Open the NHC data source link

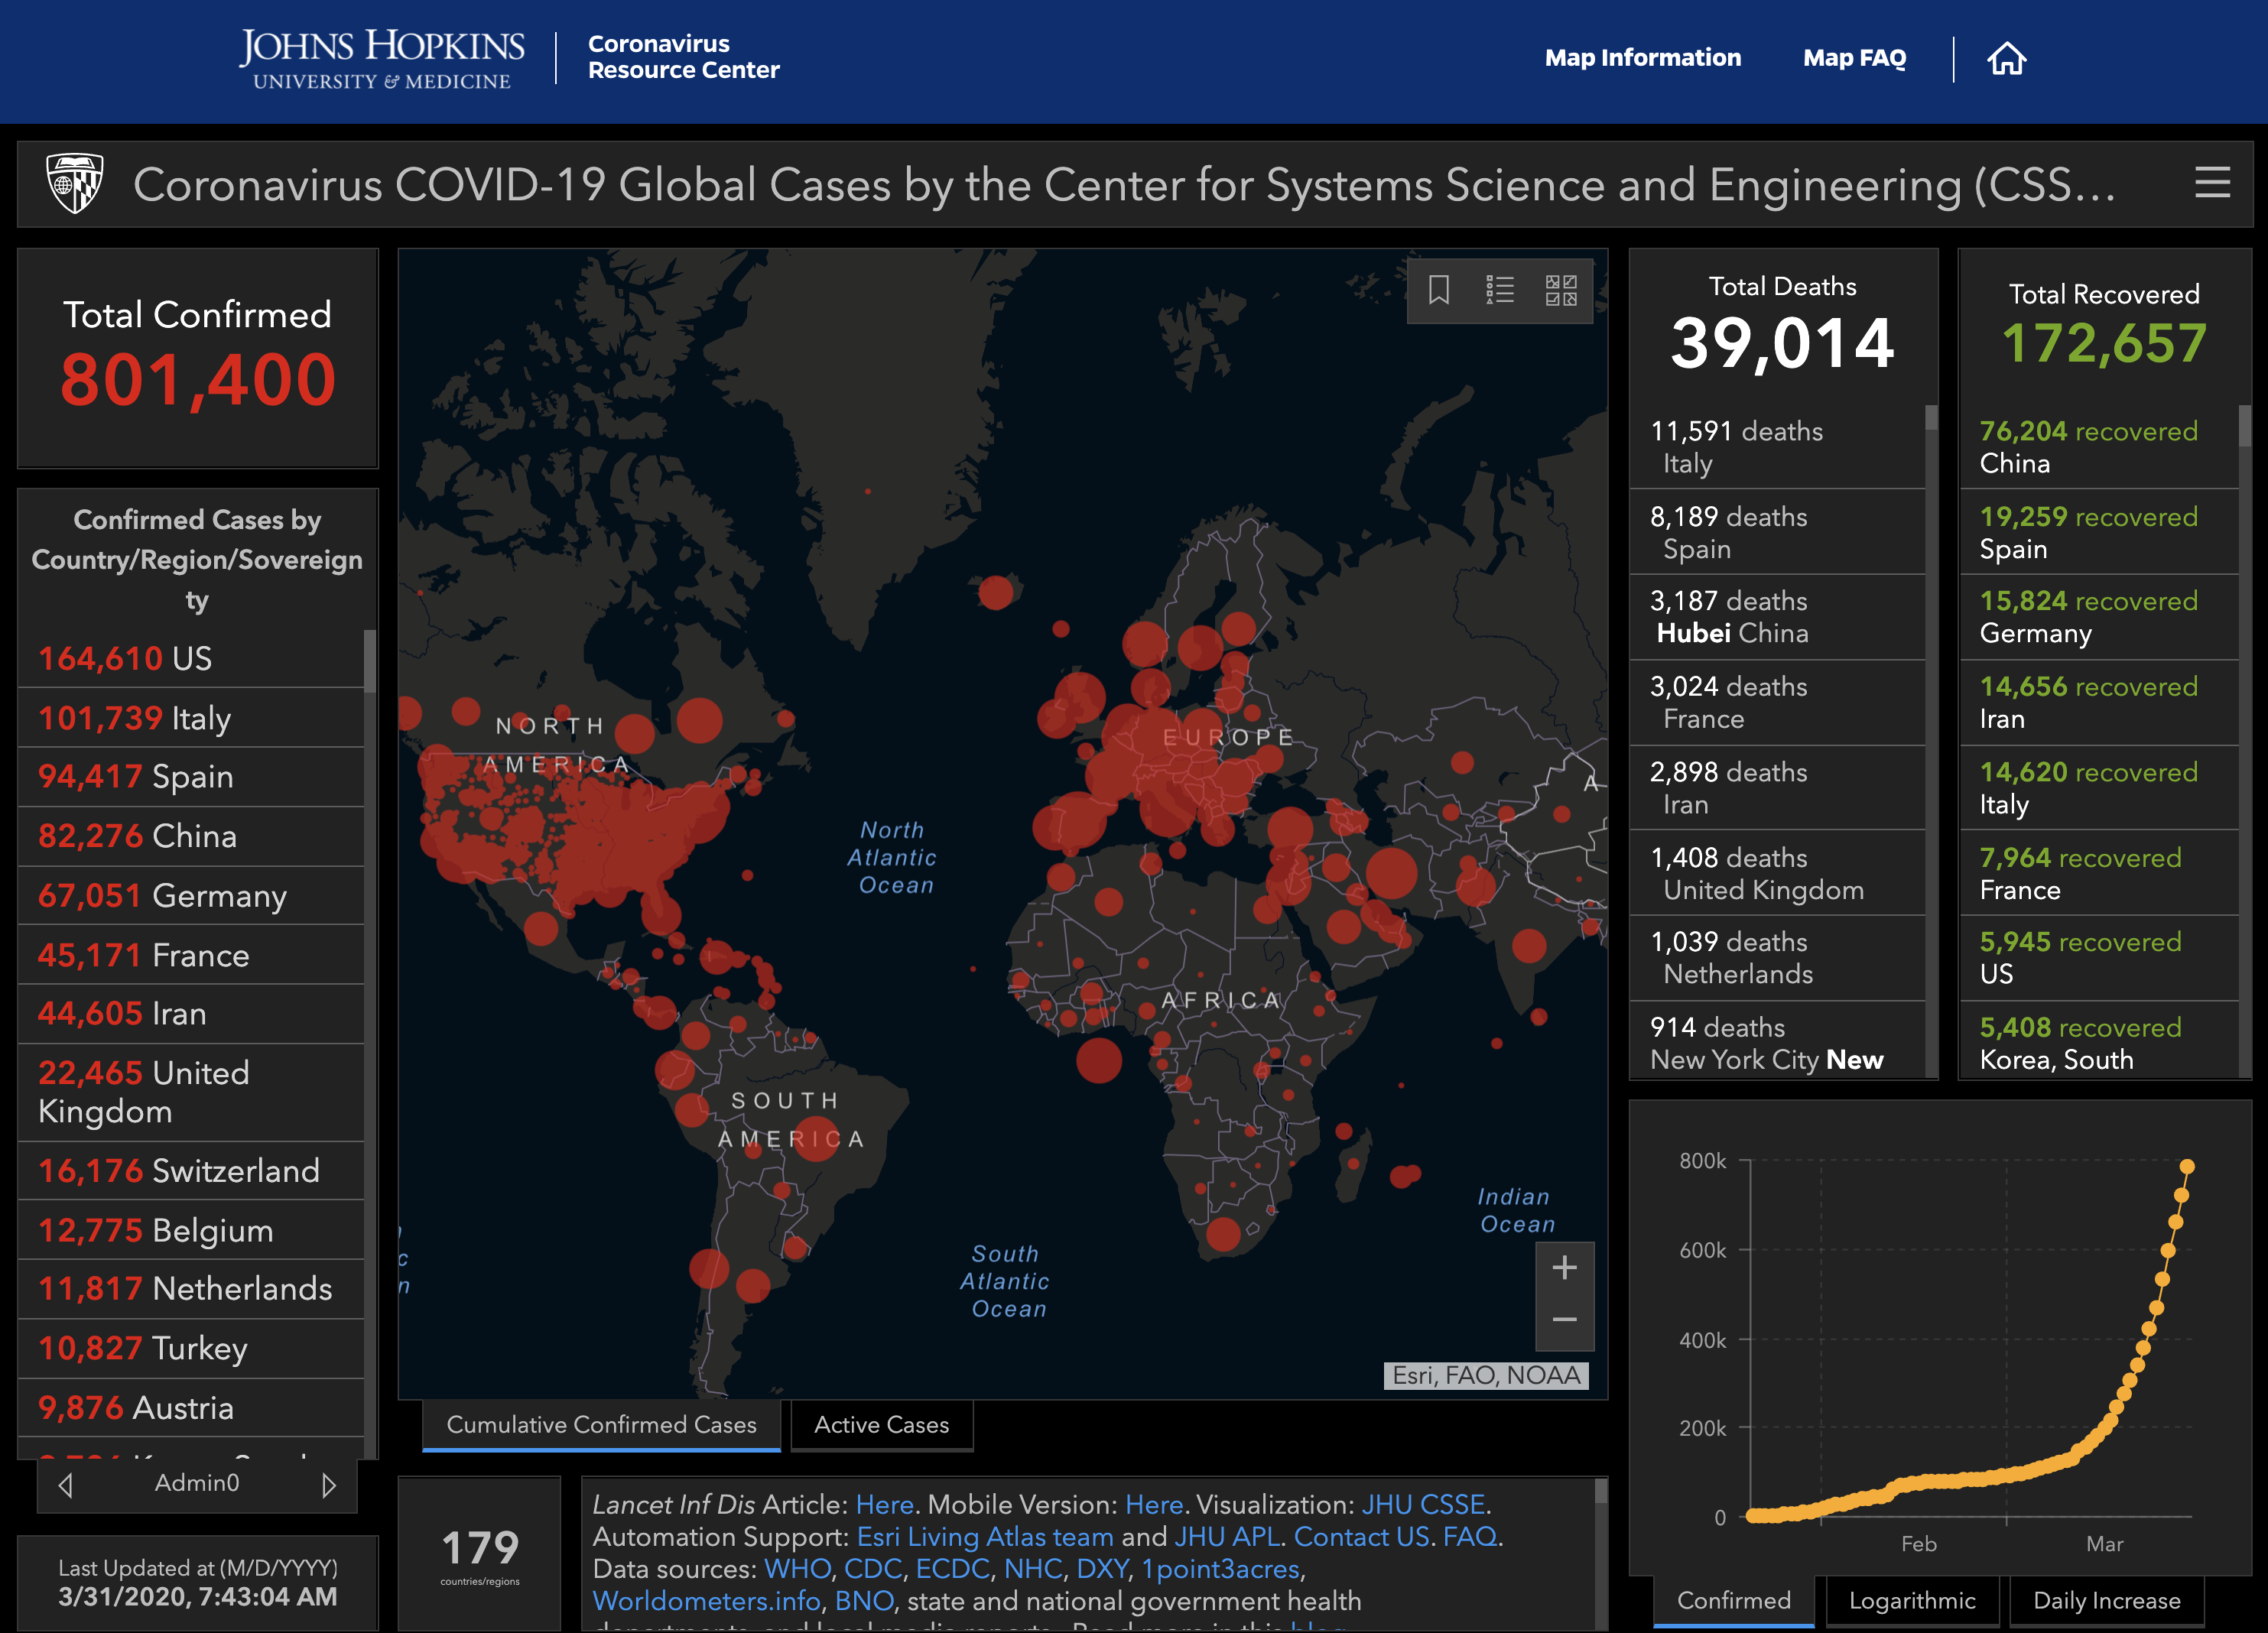tap(1032, 1569)
